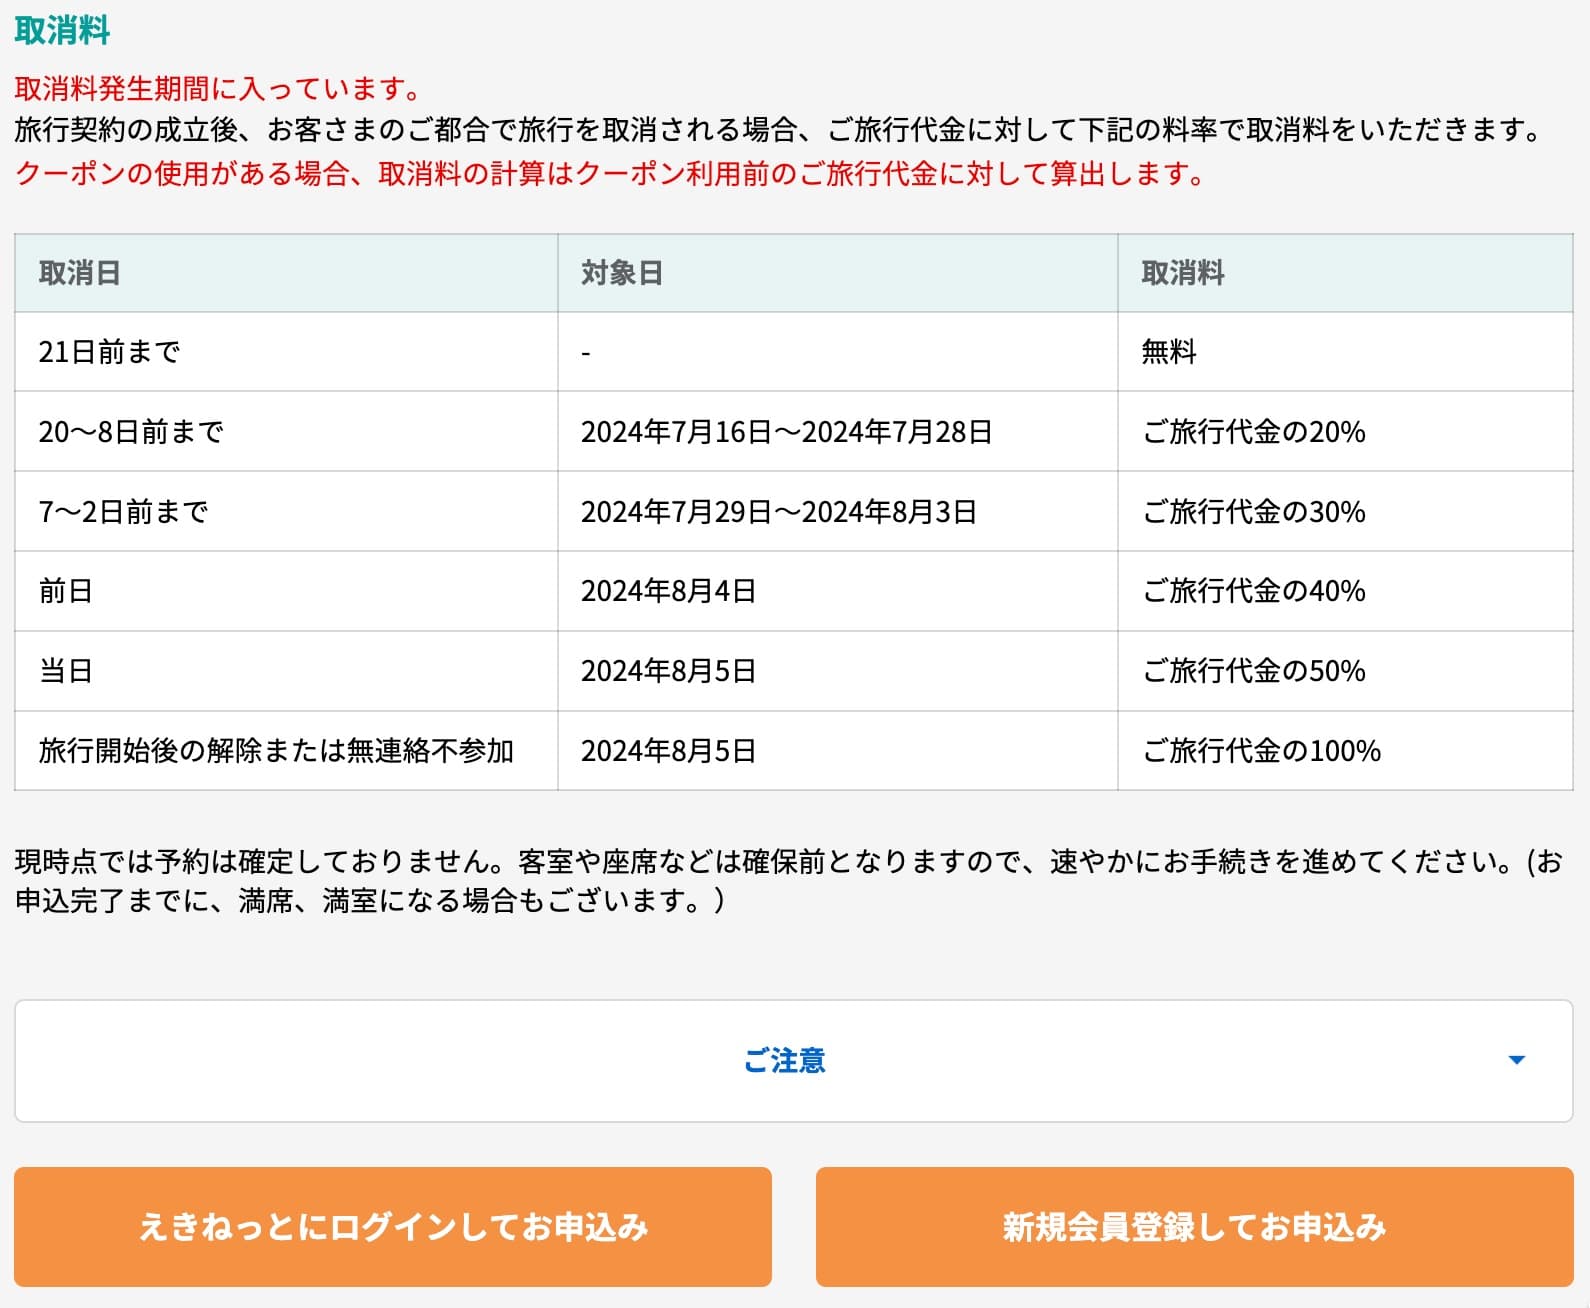Select 旅行開始後の解除または無連絡不参加 cell
Image resolution: width=1590 pixels, height=1308 pixels.
pyautogui.click(x=286, y=751)
